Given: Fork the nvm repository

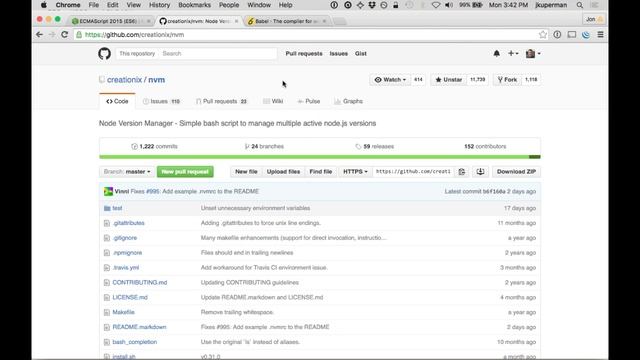Looking at the screenshot, I should click(x=507, y=80).
